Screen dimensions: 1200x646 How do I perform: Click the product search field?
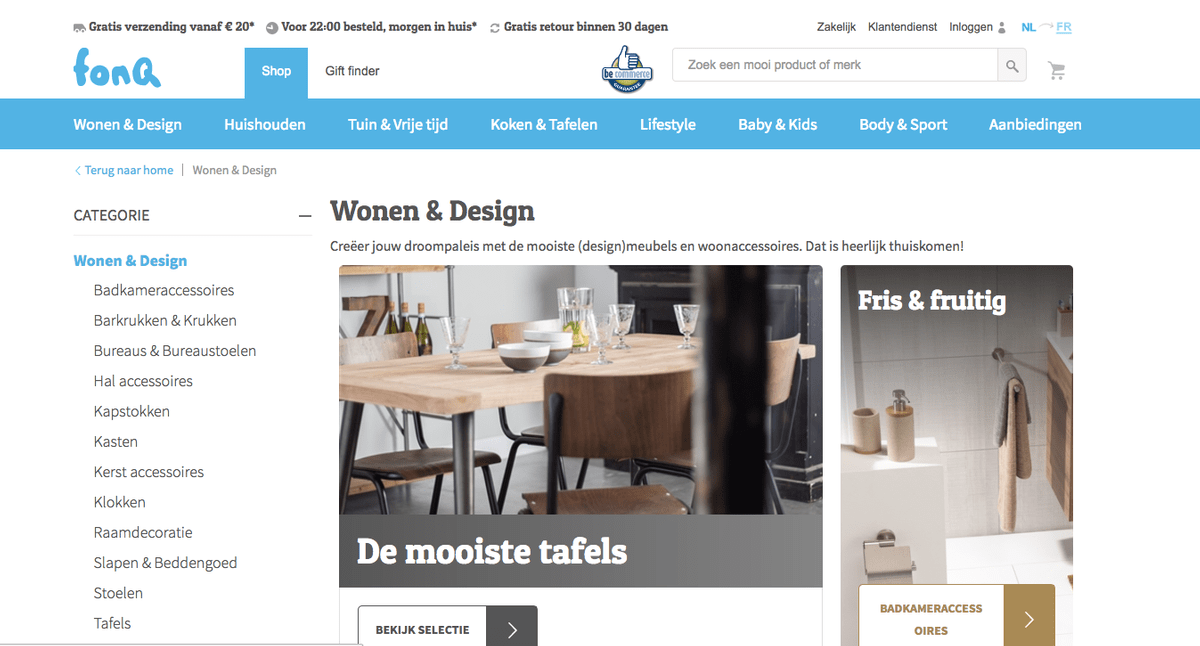(835, 66)
